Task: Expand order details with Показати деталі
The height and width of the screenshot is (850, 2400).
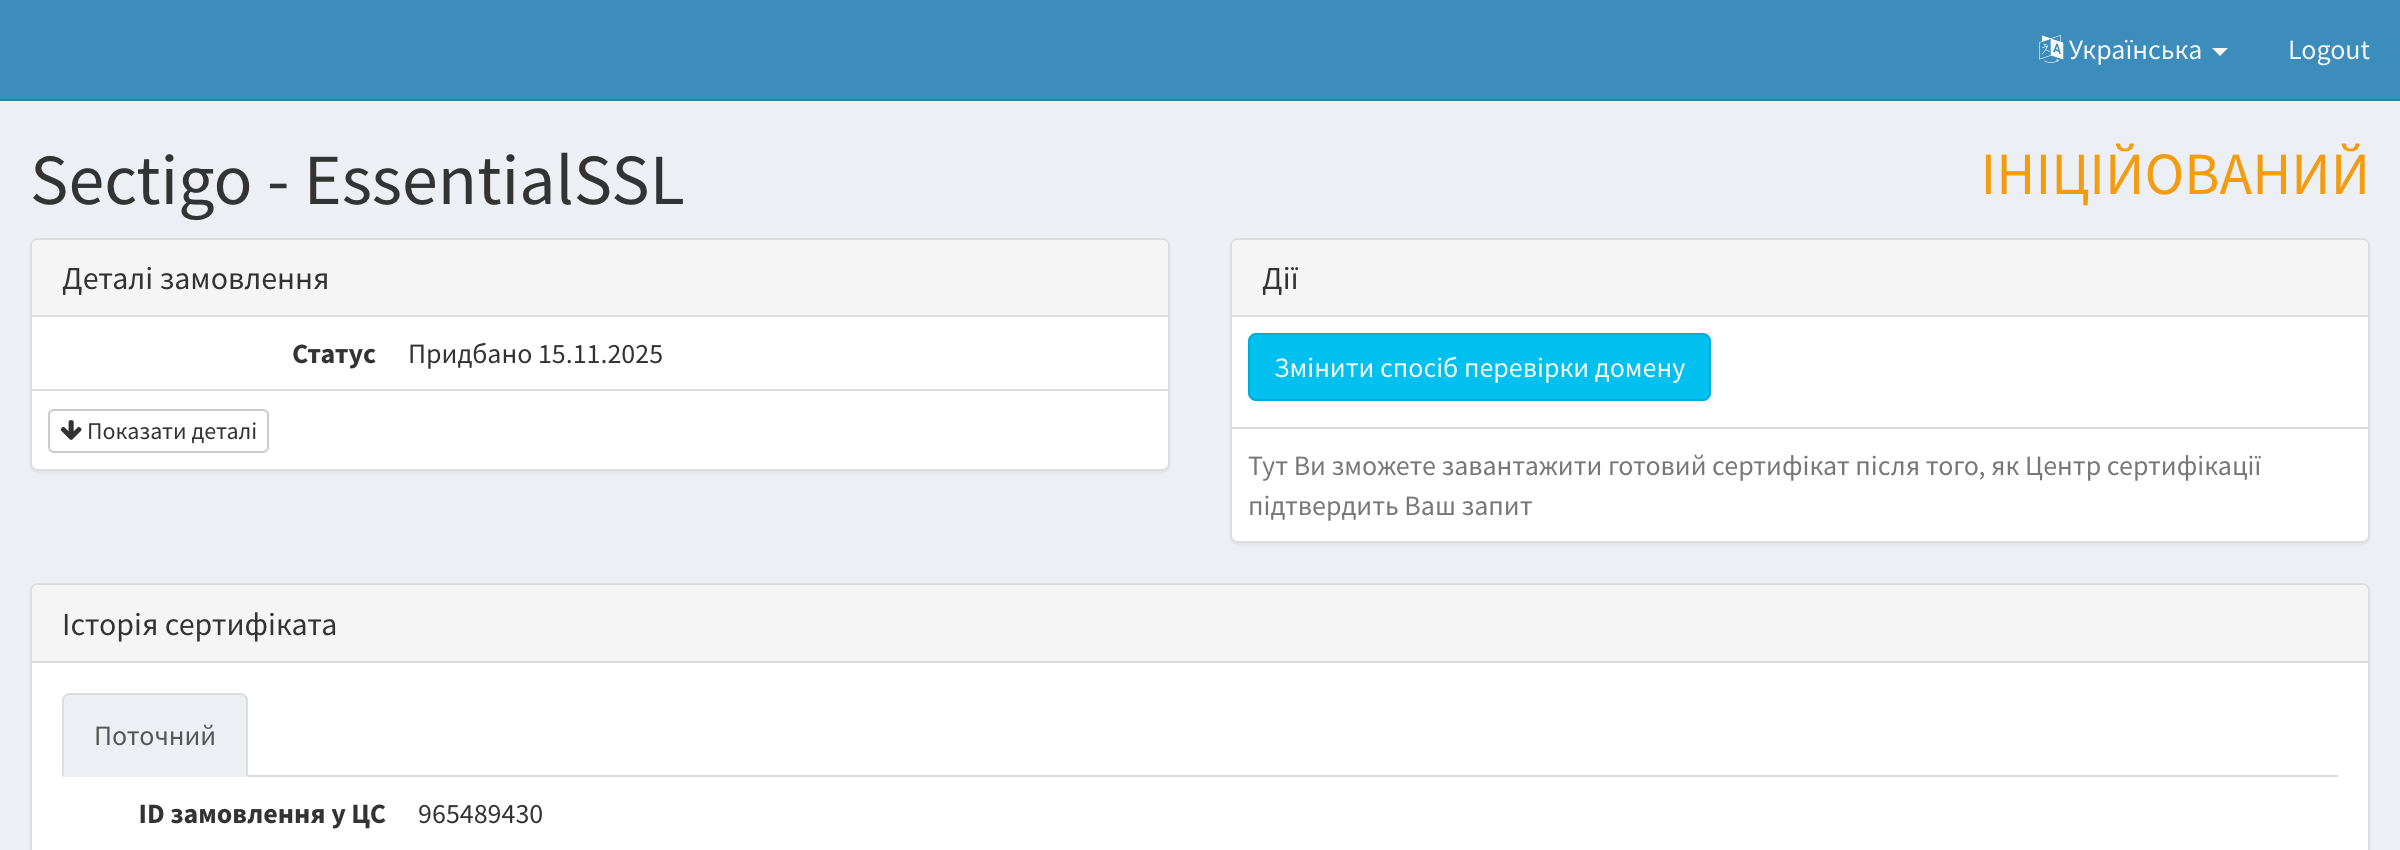Action: click(x=159, y=431)
